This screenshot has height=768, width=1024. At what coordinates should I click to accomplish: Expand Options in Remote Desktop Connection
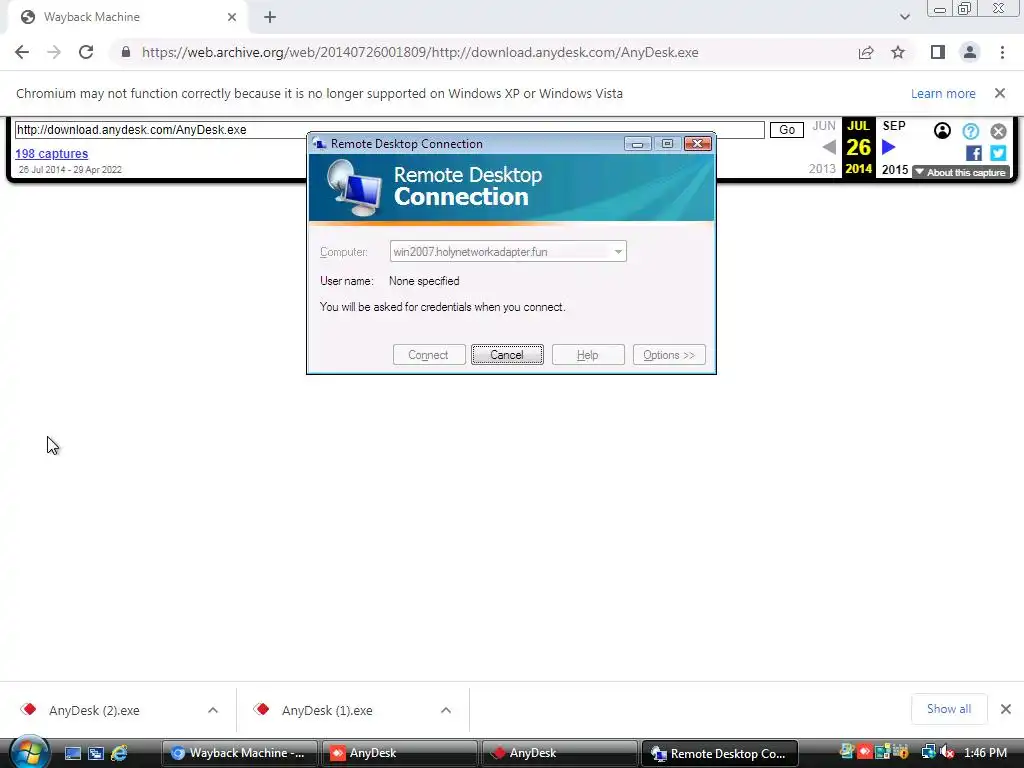(669, 355)
